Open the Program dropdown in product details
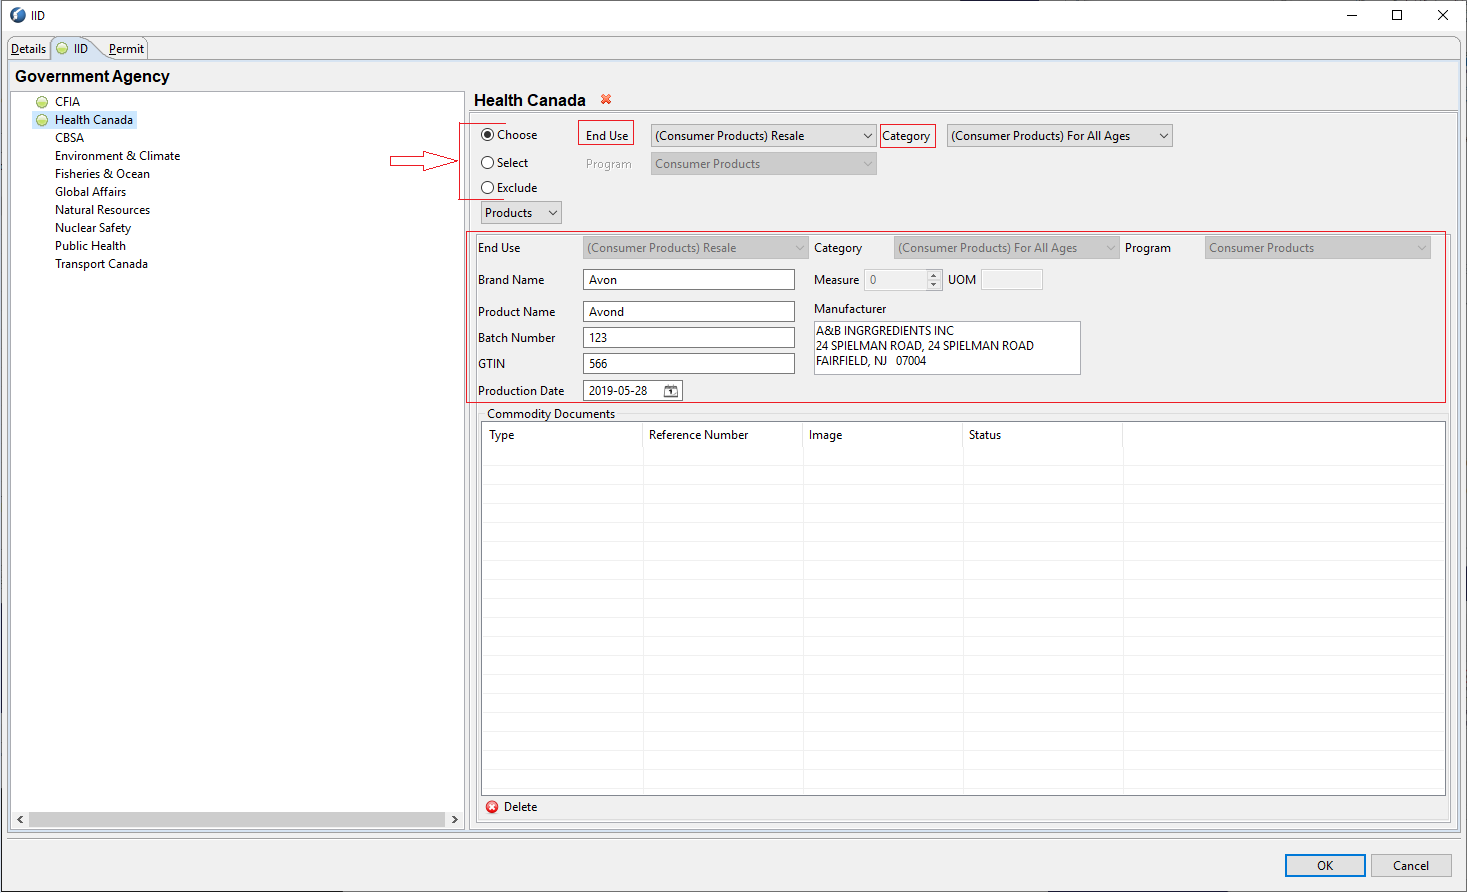 point(1318,248)
